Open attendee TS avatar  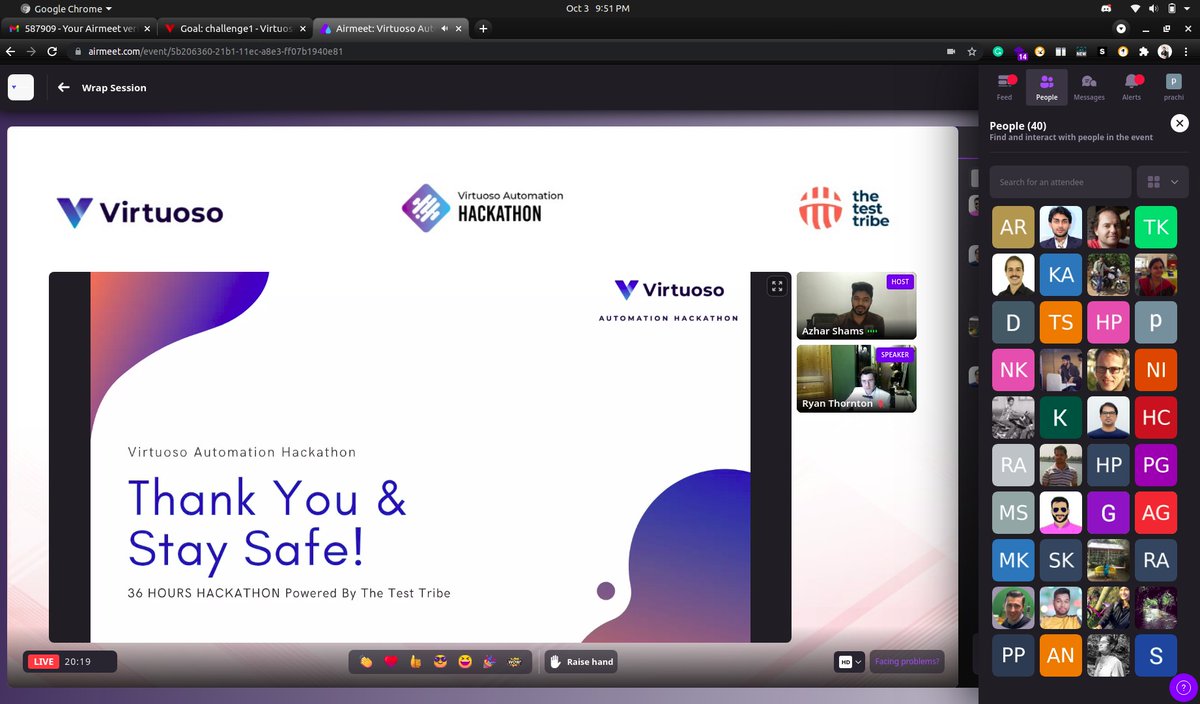(x=1061, y=322)
